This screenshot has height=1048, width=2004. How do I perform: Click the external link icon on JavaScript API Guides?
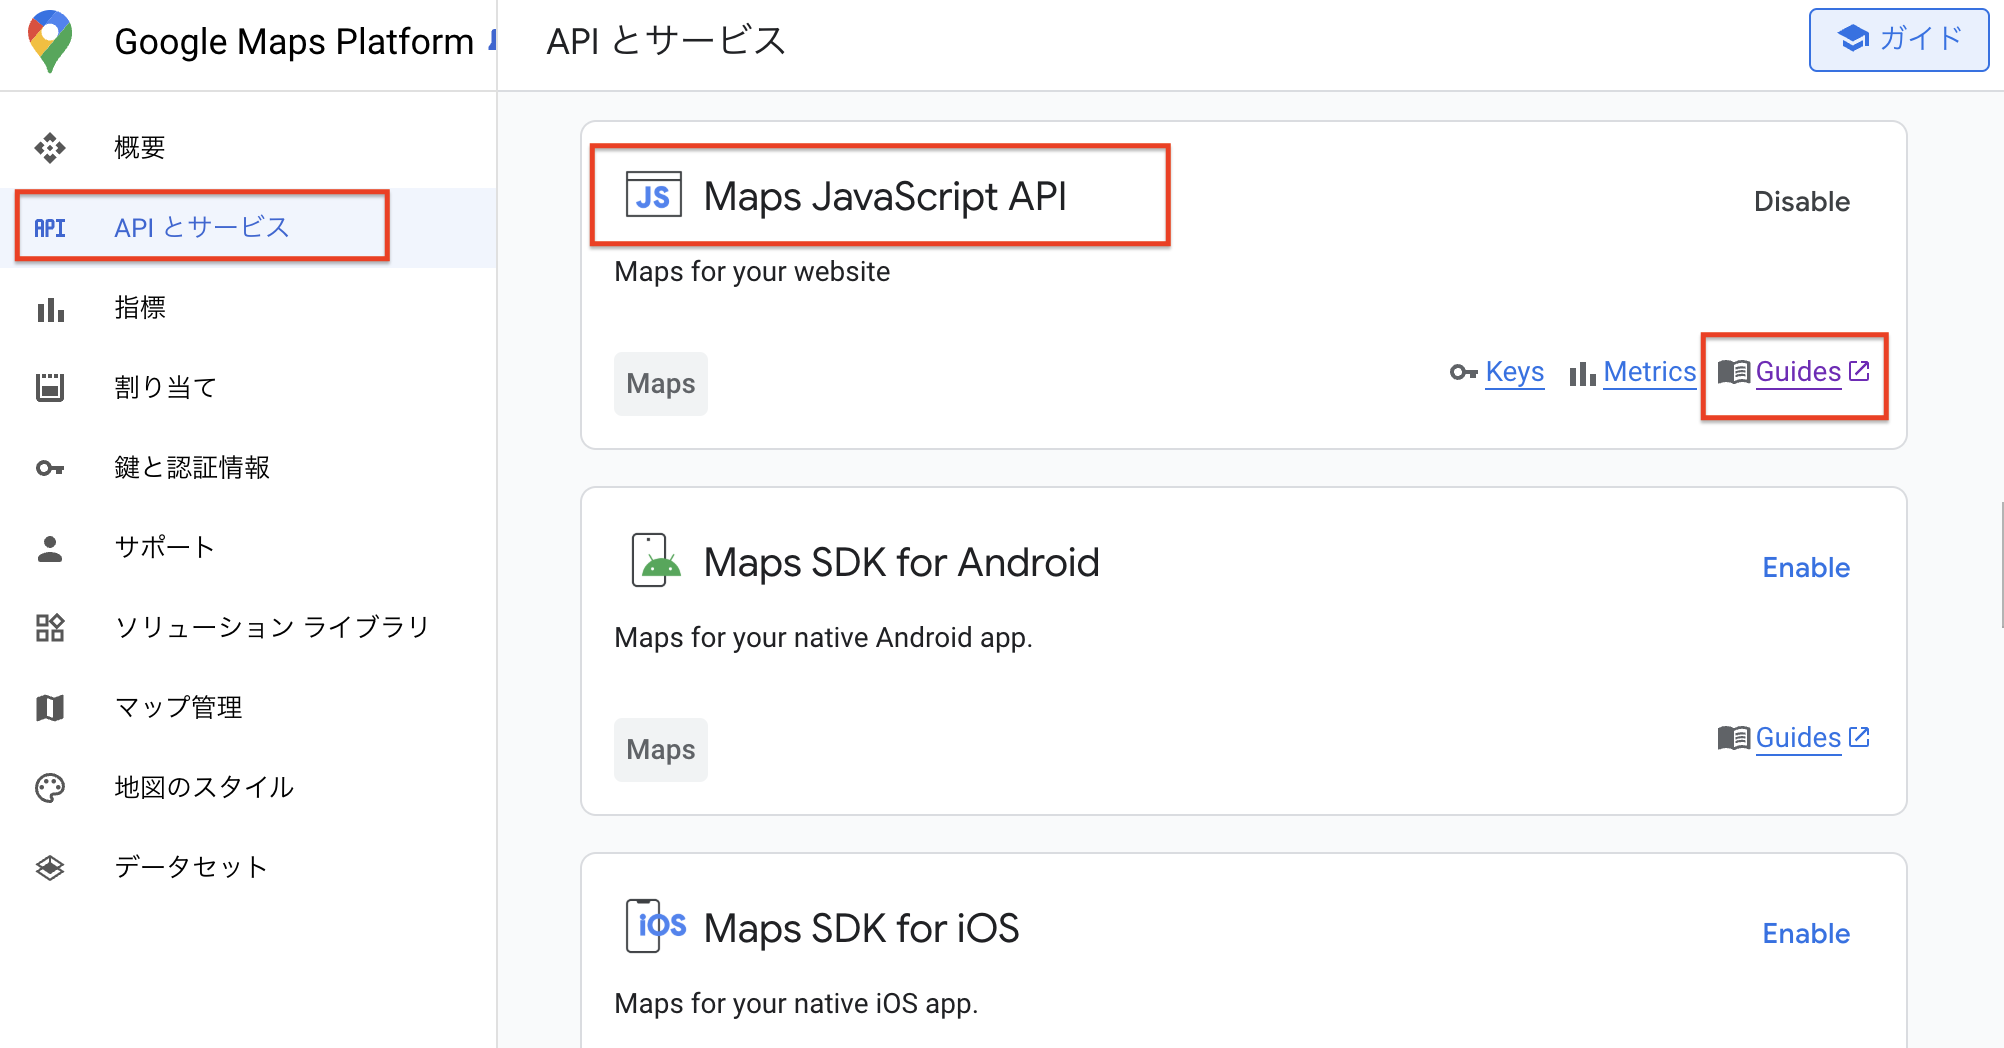point(1859,372)
